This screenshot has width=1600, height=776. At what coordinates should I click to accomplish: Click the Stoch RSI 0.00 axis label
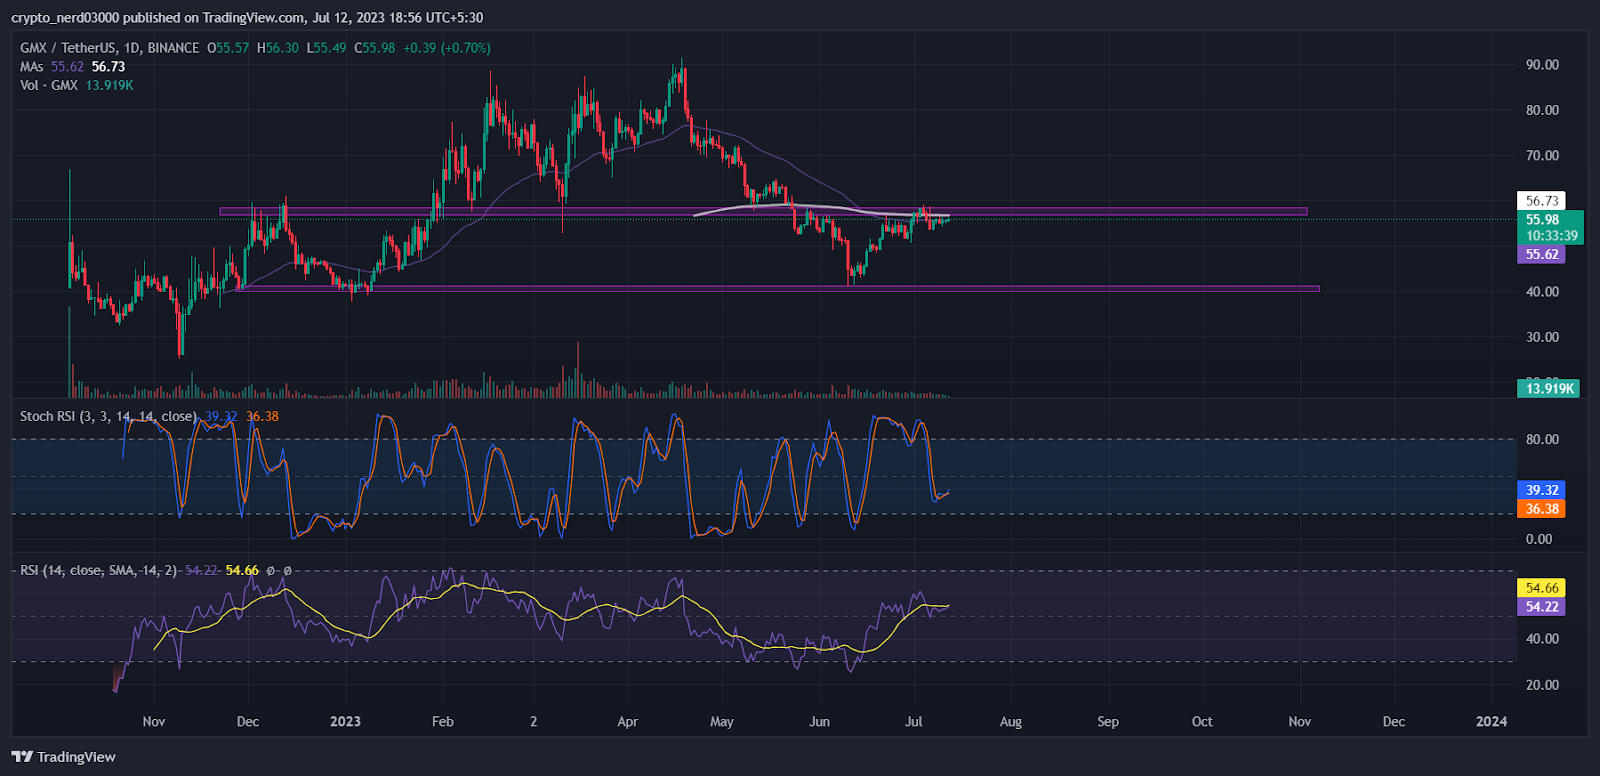pyautogui.click(x=1539, y=539)
